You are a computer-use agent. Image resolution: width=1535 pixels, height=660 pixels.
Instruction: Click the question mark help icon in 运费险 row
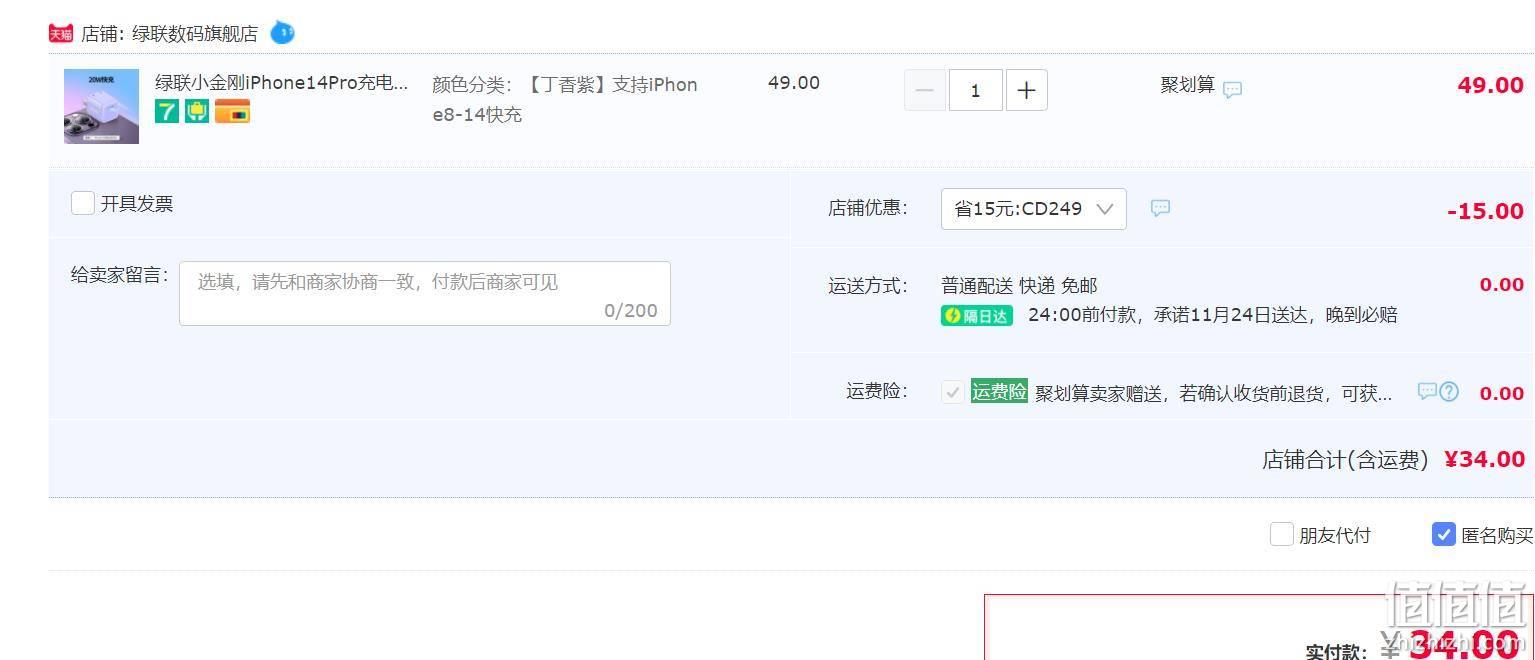[x=1449, y=391]
